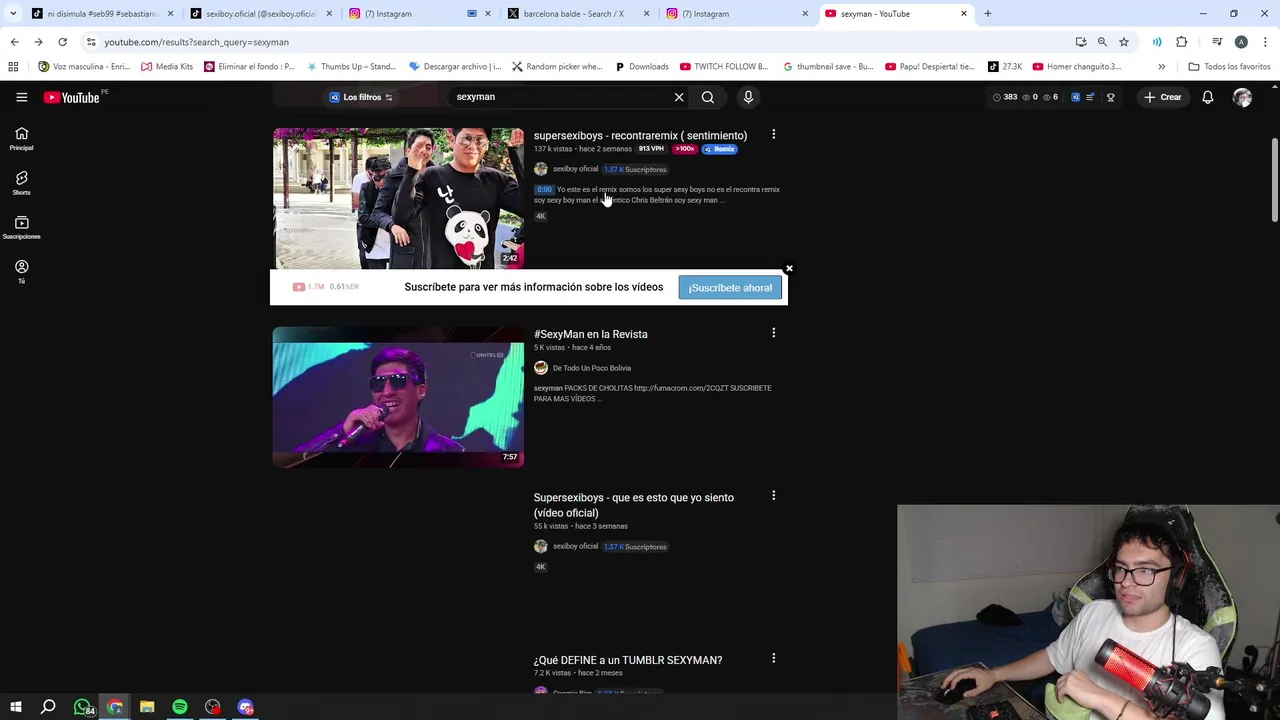1280x720 pixels.
Task: Open the sexiboy oficial channel on first result
Action: (x=575, y=169)
